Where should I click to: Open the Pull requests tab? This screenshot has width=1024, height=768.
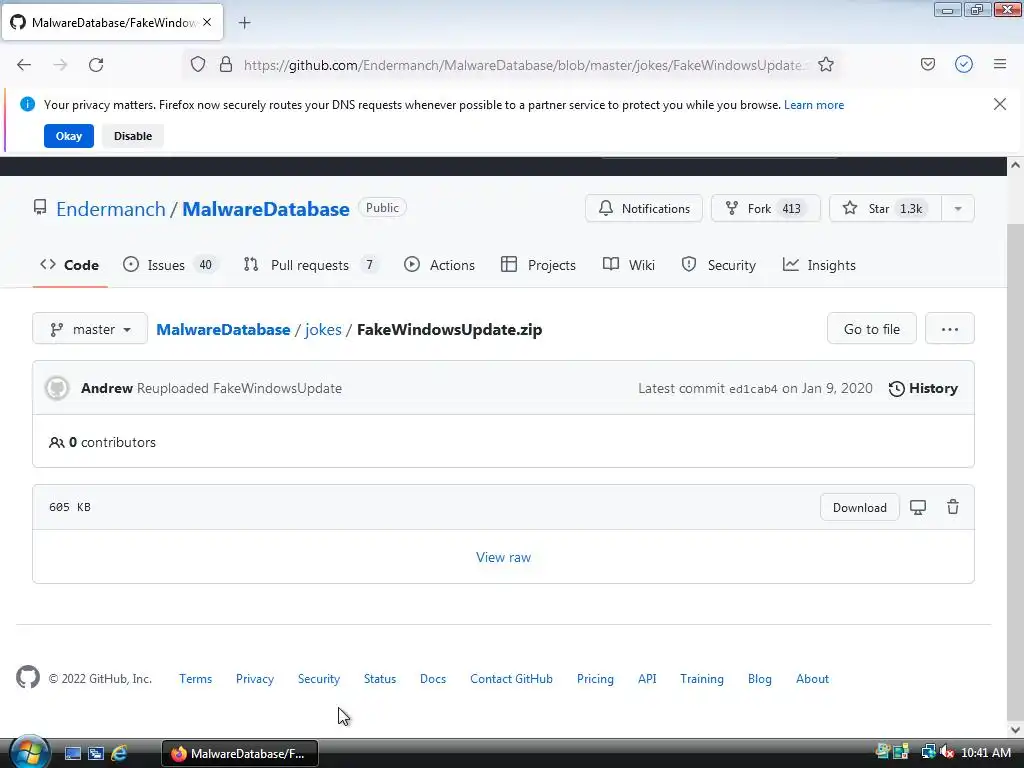pos(311,264)
